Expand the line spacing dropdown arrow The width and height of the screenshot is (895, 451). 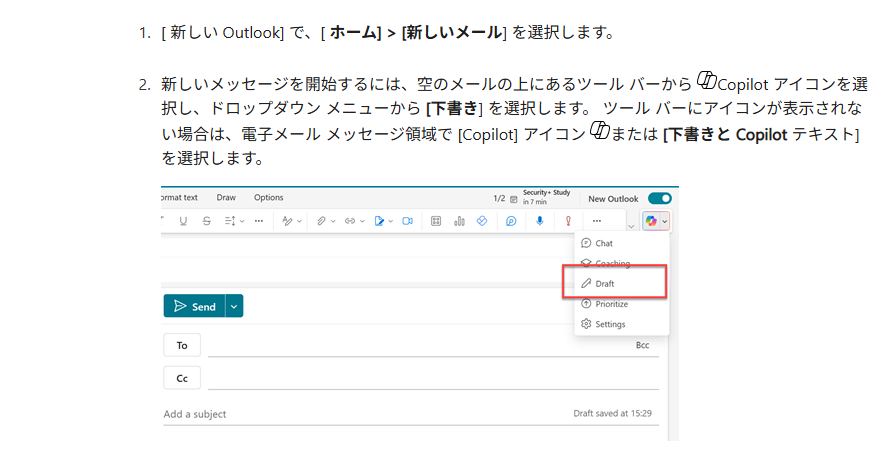click(242, 222)
